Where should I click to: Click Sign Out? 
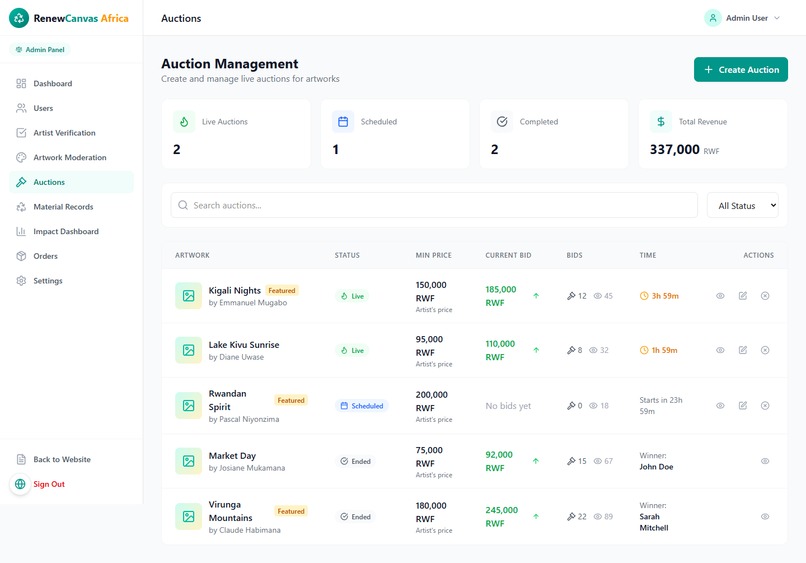(49, 484)
